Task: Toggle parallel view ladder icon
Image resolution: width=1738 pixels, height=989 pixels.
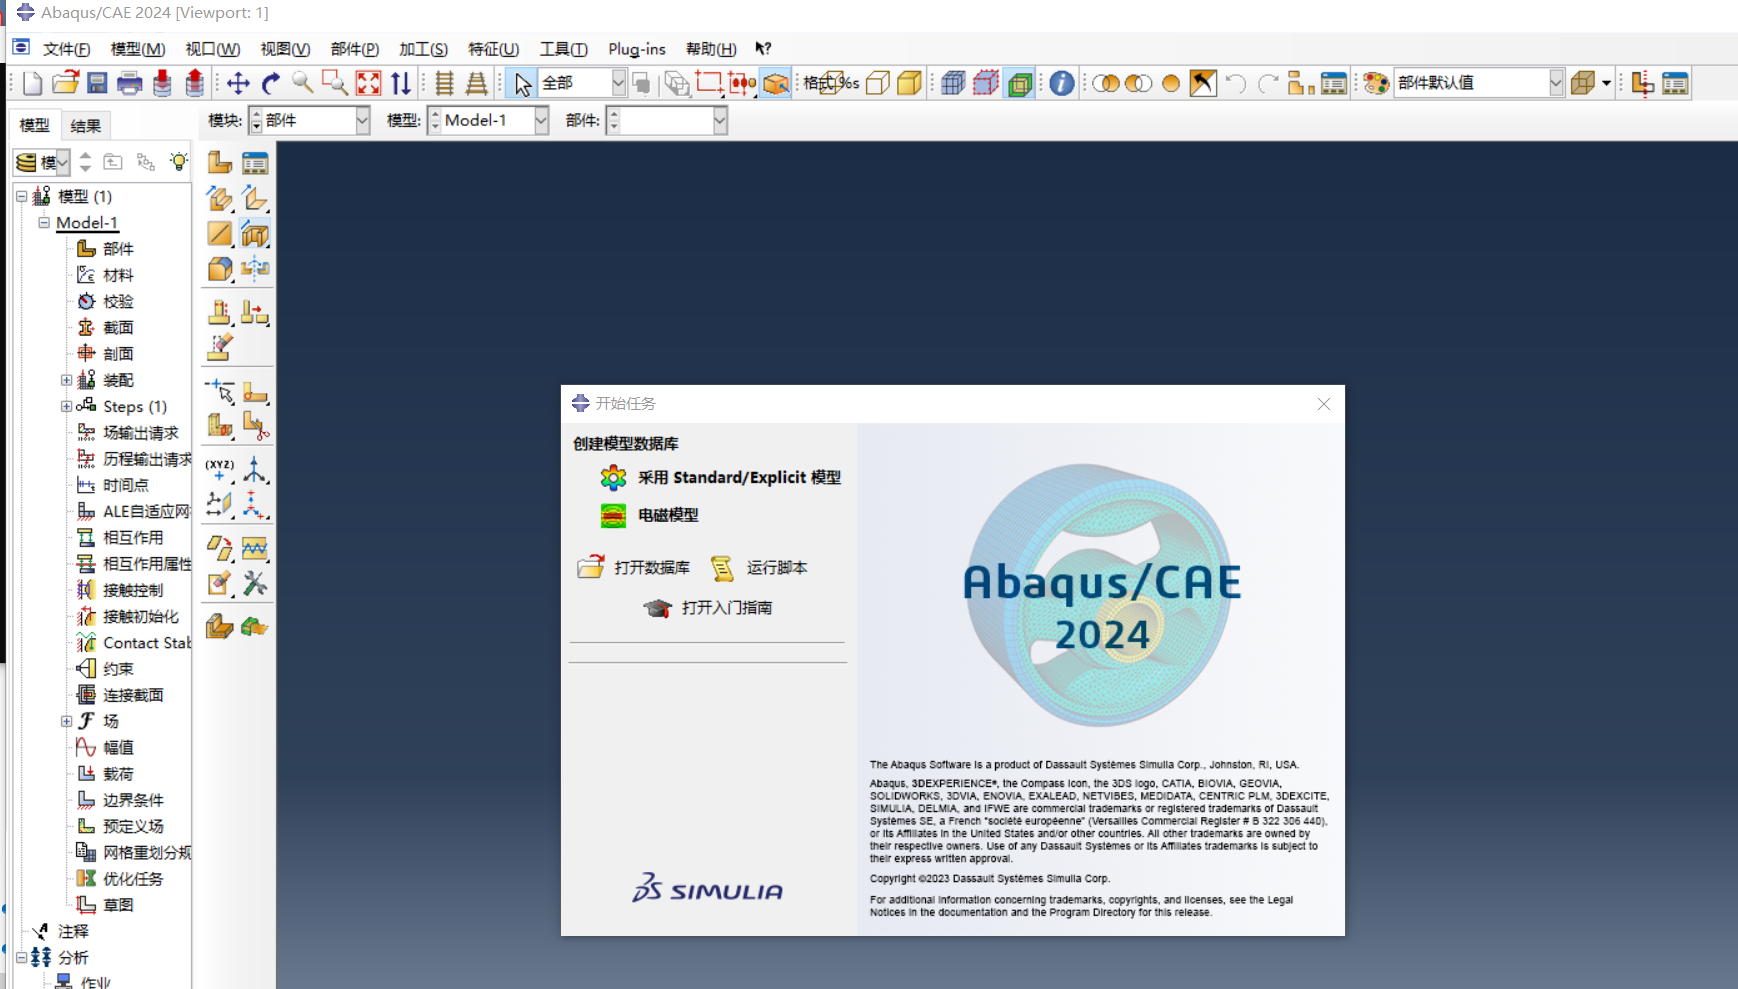Action: pos(445,83)
